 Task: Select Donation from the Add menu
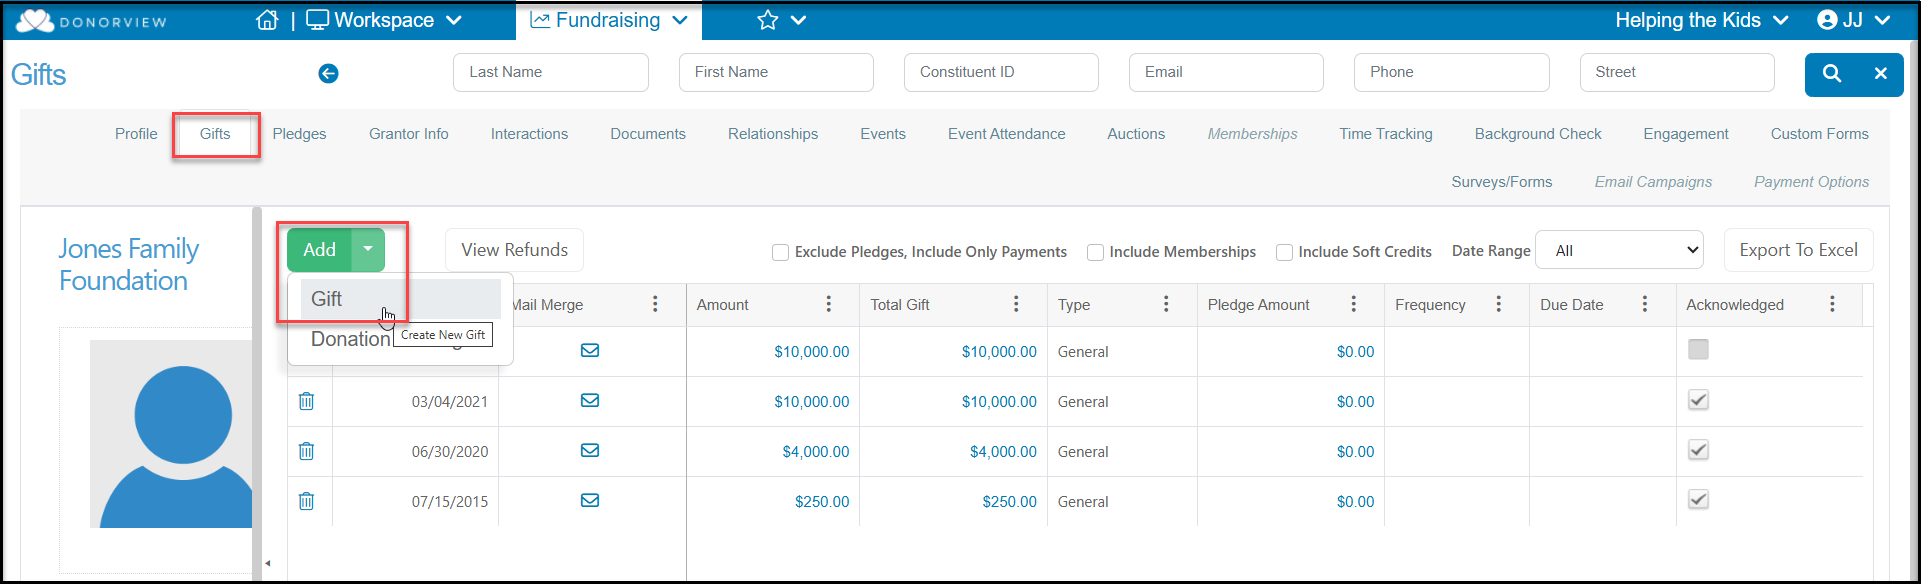350,339
